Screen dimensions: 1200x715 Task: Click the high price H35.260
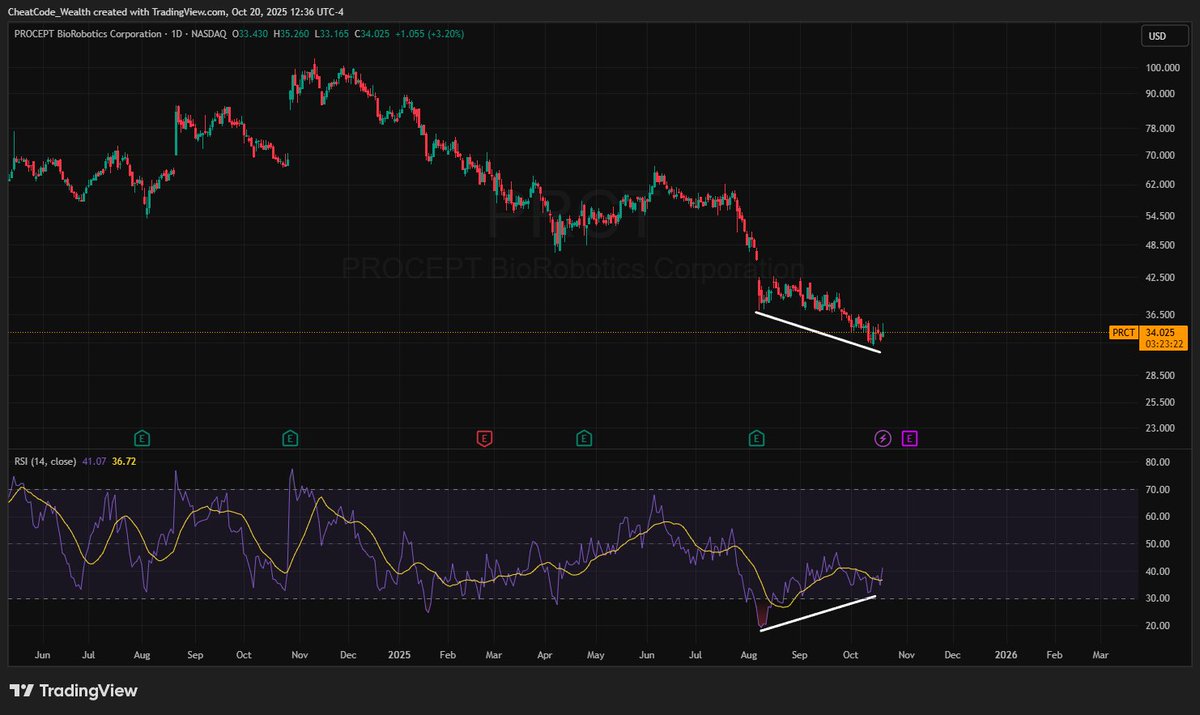[x=293, y=34]
